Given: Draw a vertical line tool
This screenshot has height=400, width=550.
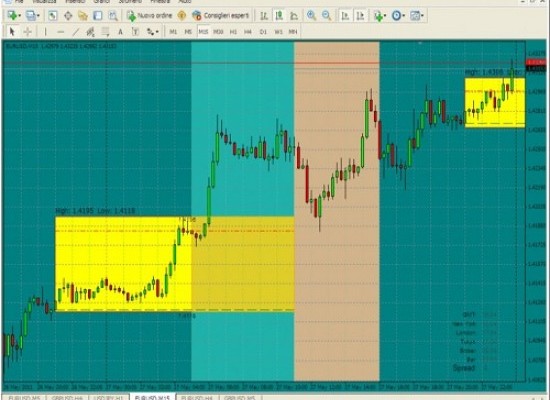Looking at the screenshot, I should (45, 32).
